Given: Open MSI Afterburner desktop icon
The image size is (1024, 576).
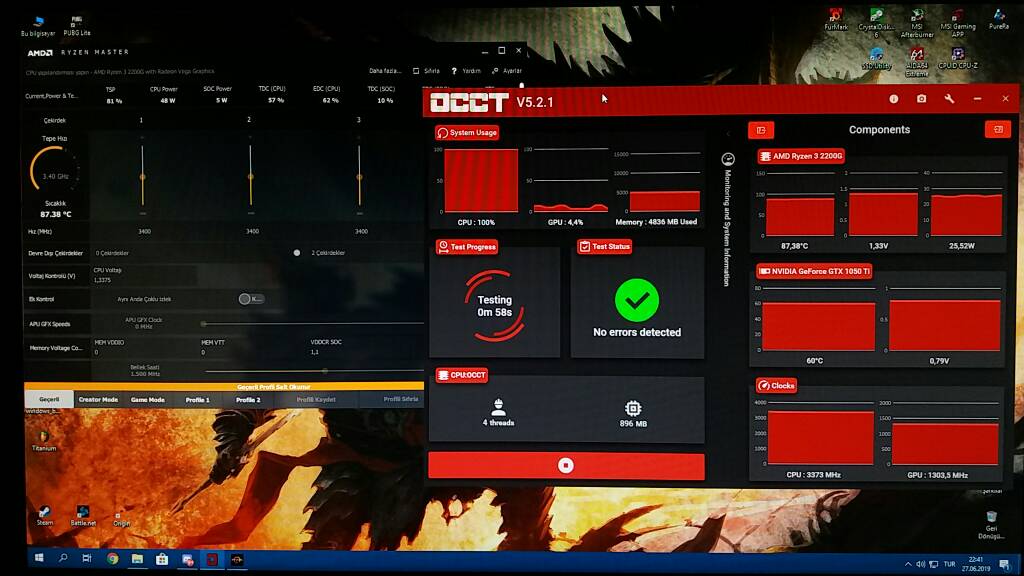Looking at the screenshot, I should (x=917, y=23).
